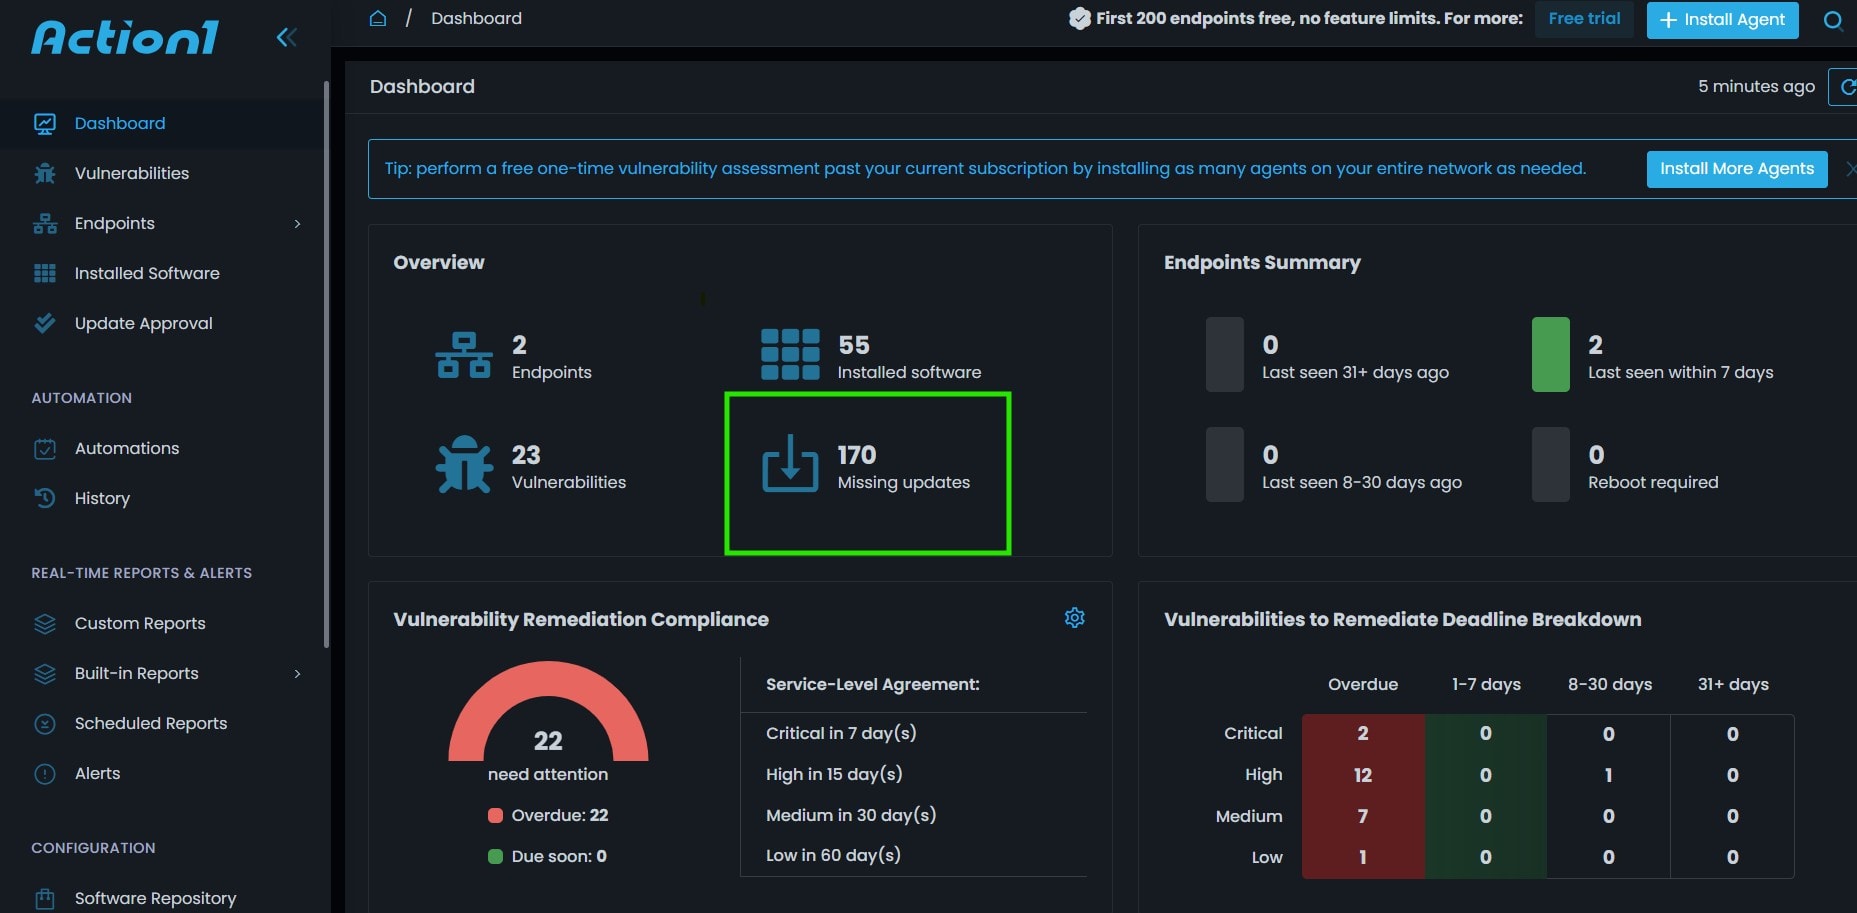
Task: Click the green Last seen within 7 days bar
Action: click(1550, 355)
